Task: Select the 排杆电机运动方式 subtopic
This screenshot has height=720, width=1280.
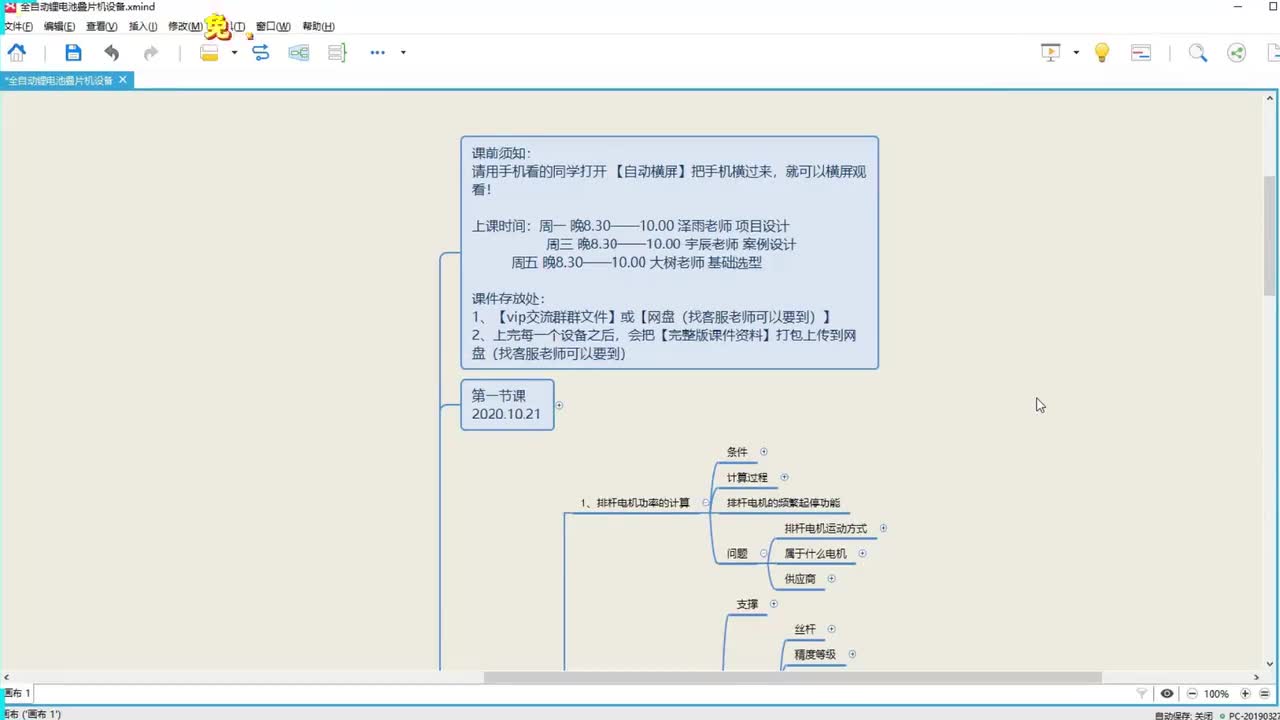Action: coord(826,528)
